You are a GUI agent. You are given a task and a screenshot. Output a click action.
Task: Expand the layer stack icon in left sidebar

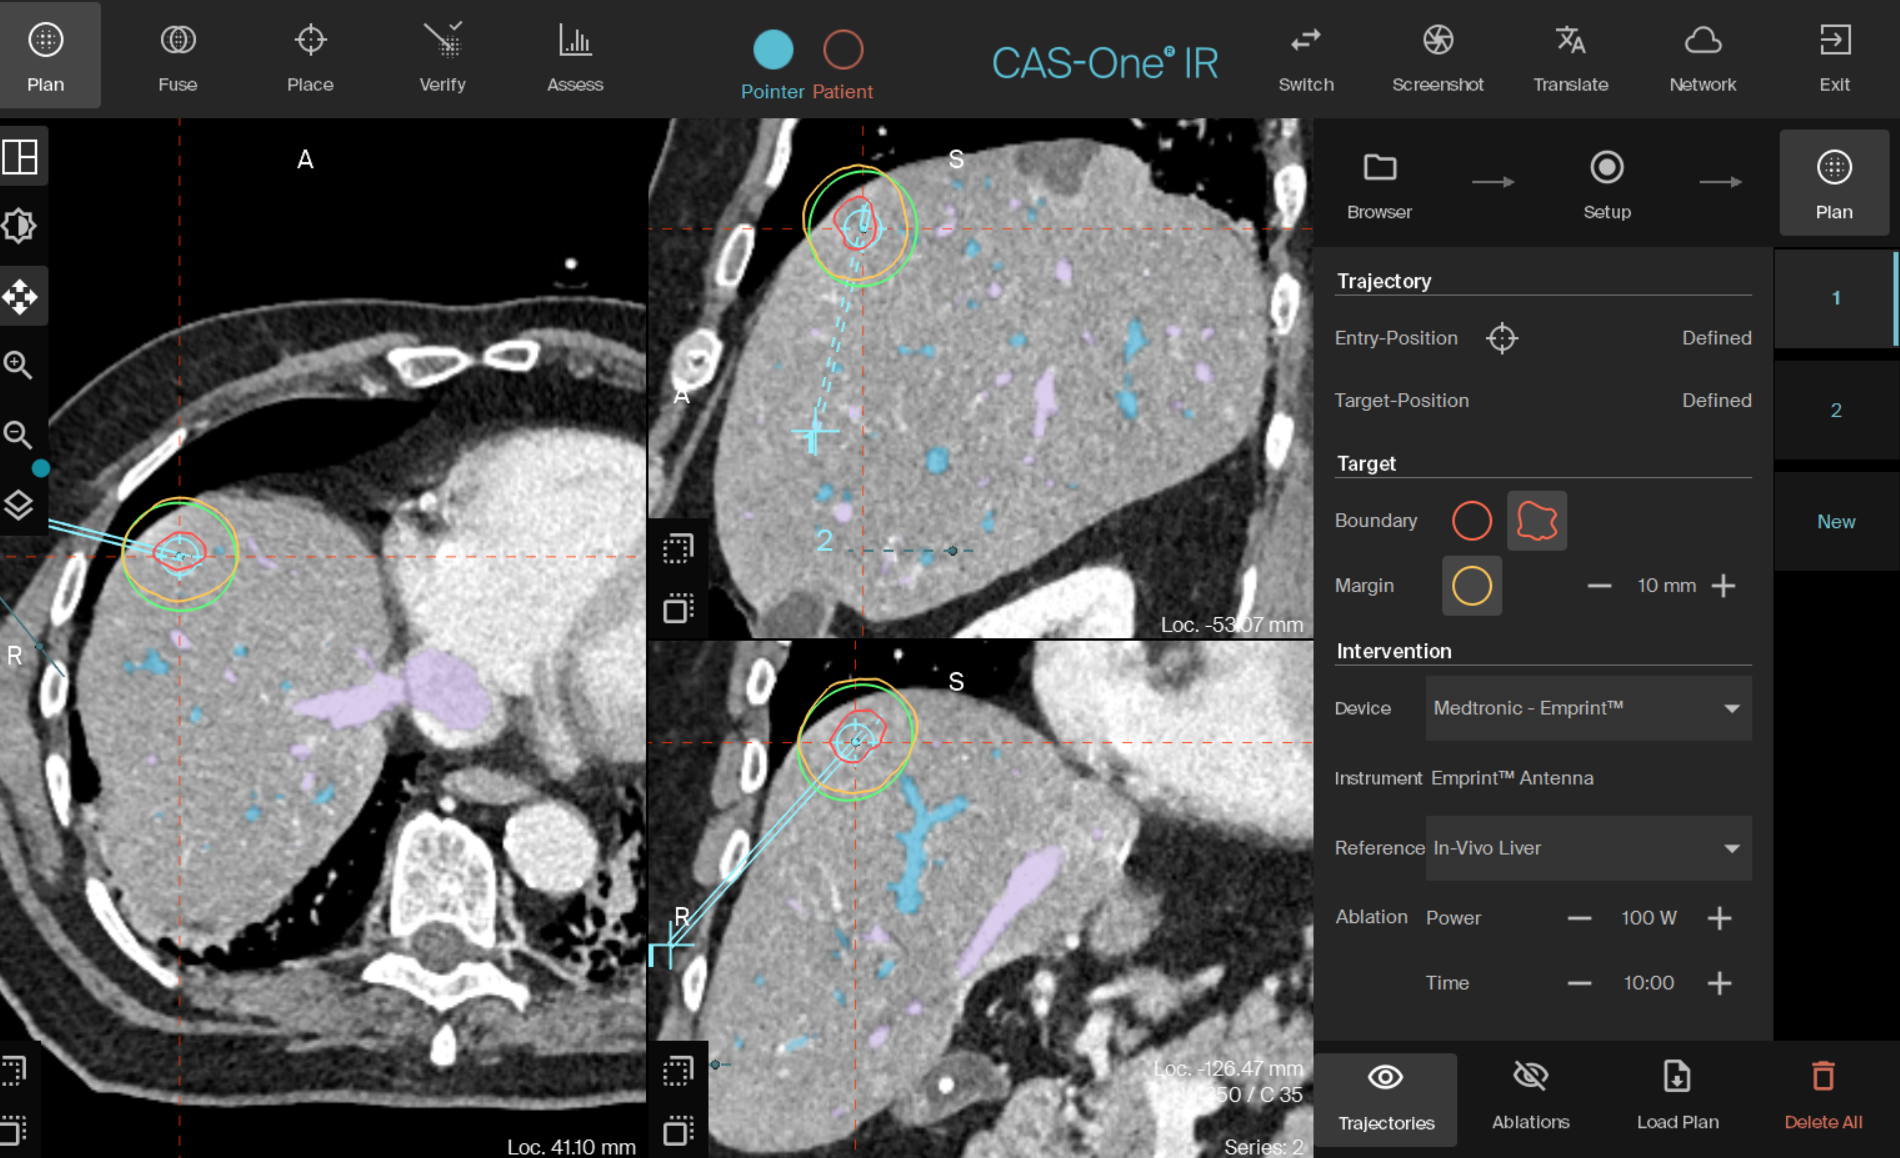[21, 505]
